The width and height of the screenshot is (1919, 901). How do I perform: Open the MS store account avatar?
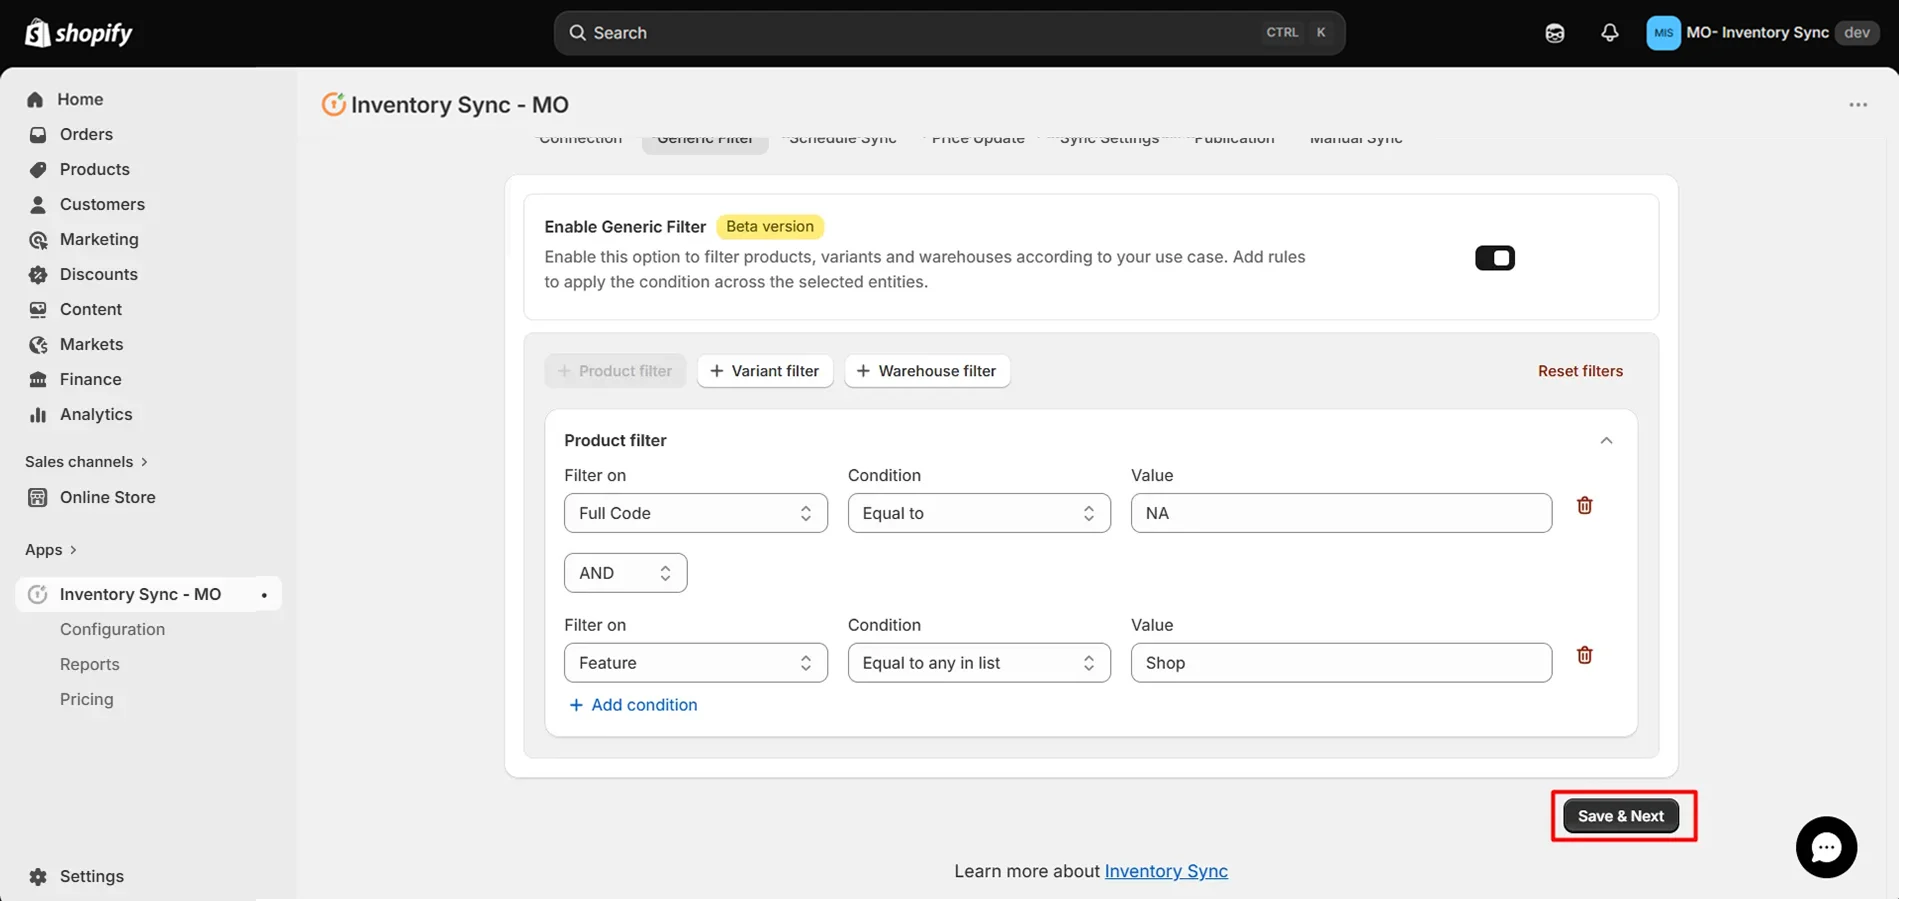tap(1663, 33)
